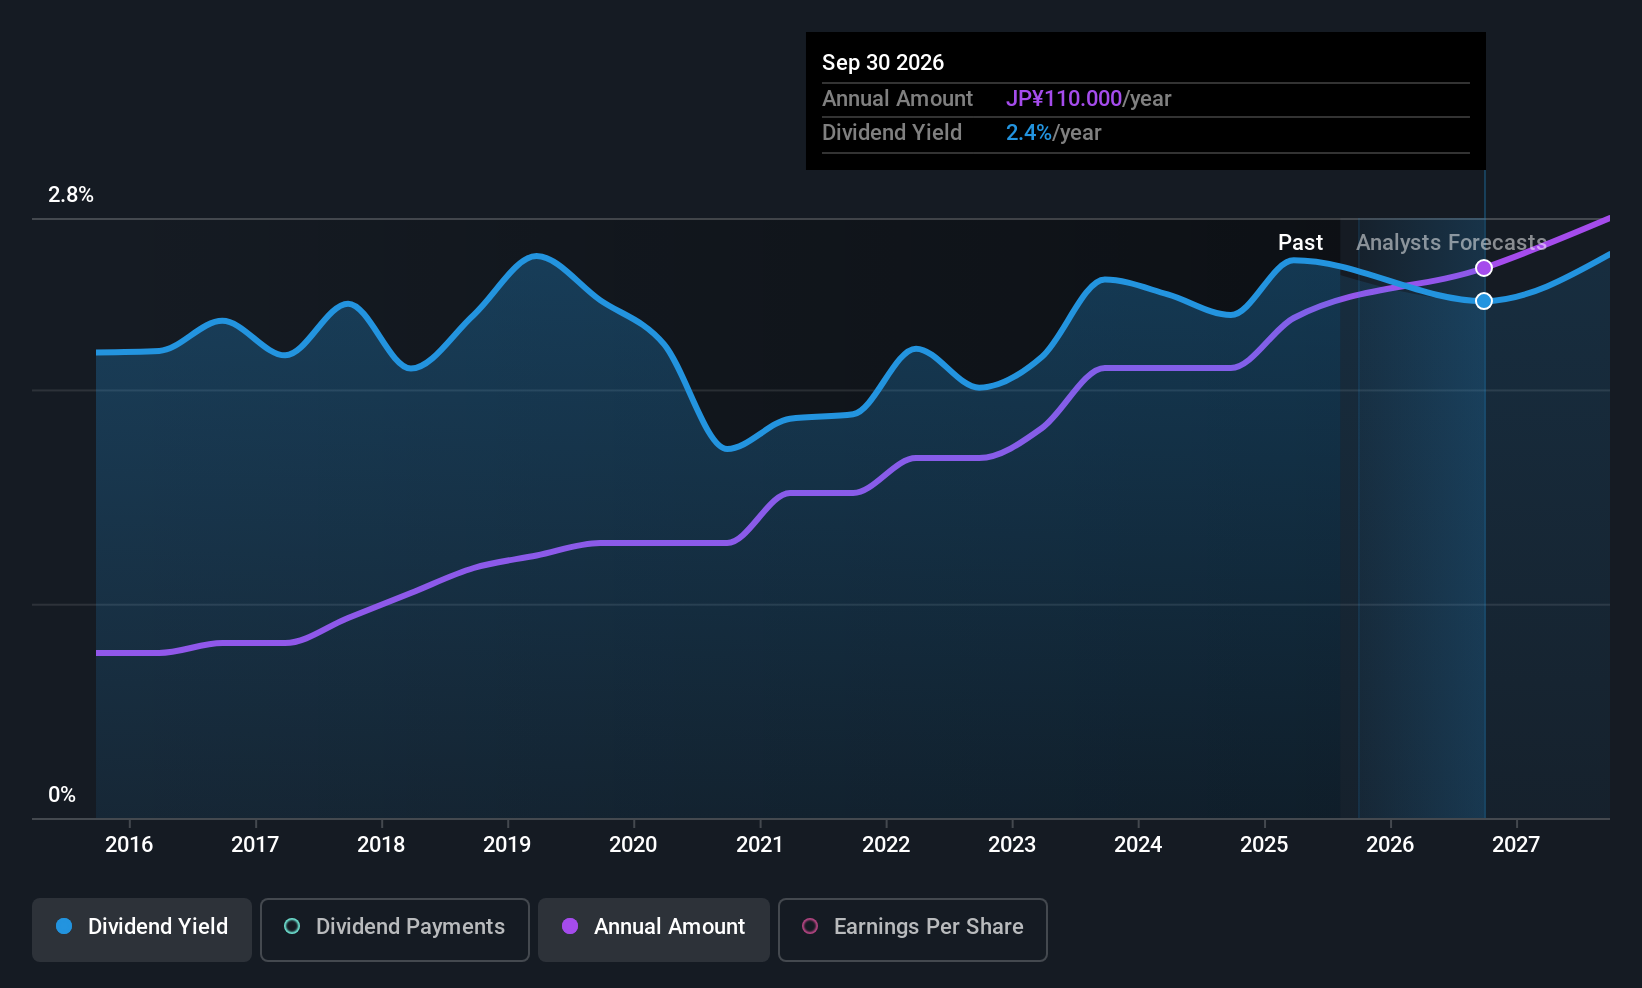Click the 2020 x-axis year label
Viewport: 1642px width, 988px height.
633,845
